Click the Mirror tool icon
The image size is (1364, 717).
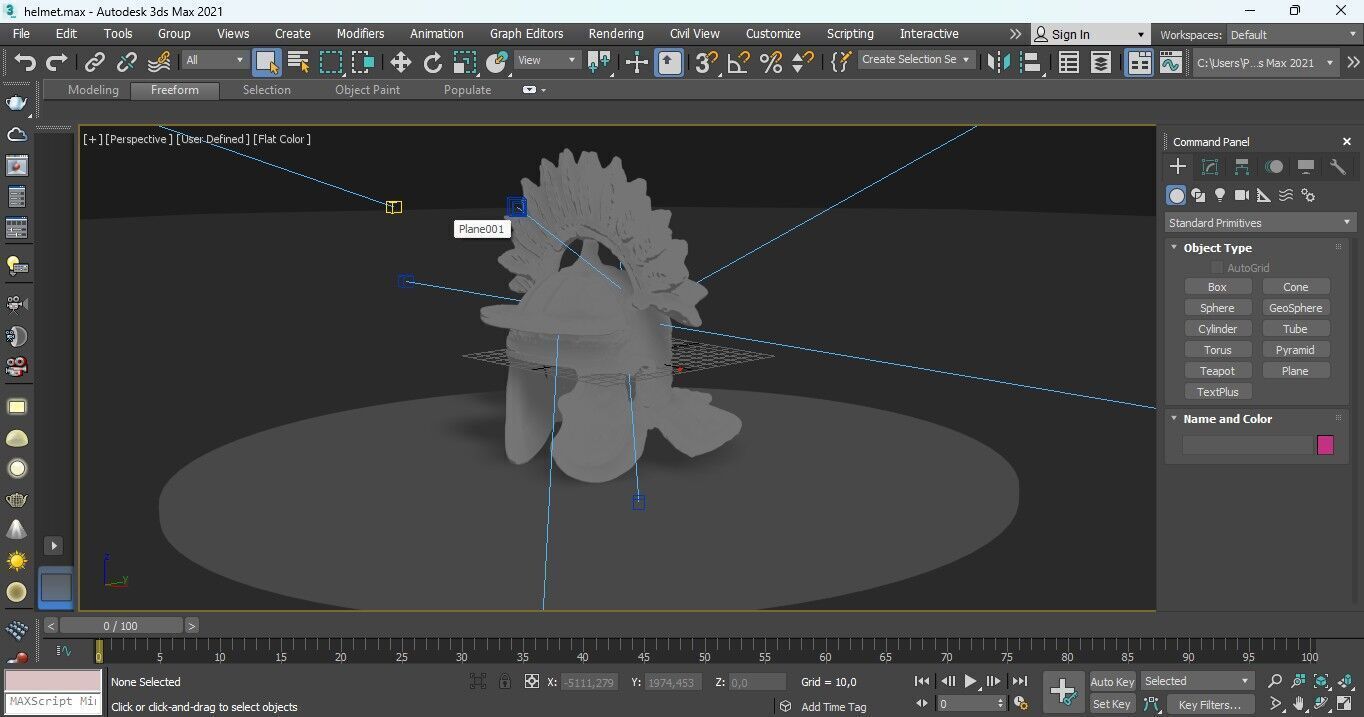(998, 63)
